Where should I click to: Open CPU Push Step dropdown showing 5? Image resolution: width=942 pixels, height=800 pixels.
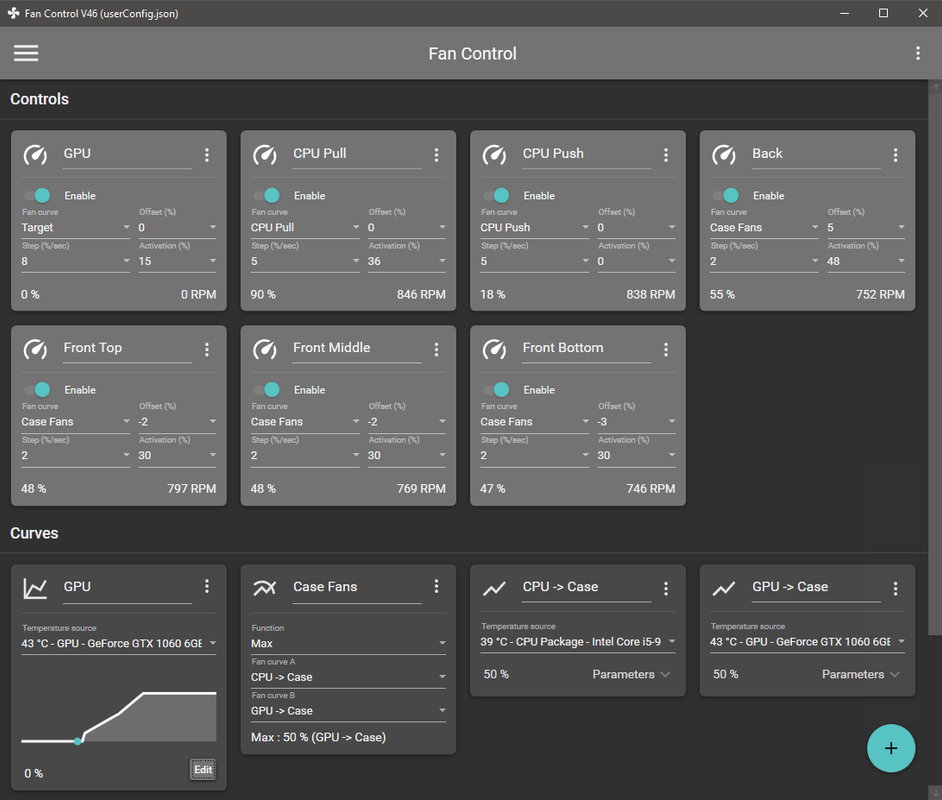click(535, 261)
